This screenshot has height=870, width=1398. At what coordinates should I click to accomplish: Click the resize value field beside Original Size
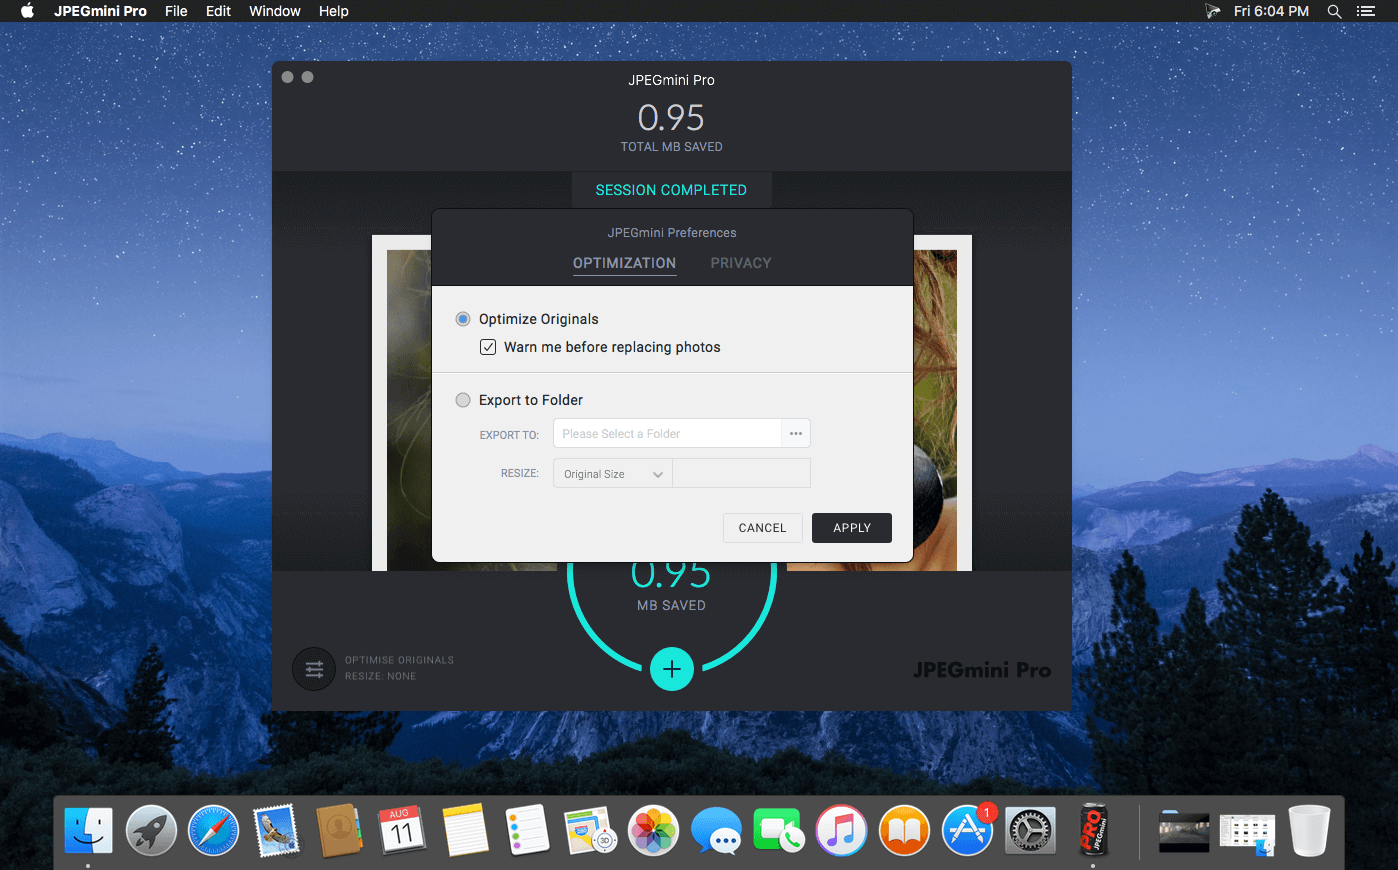pos(742,474)
